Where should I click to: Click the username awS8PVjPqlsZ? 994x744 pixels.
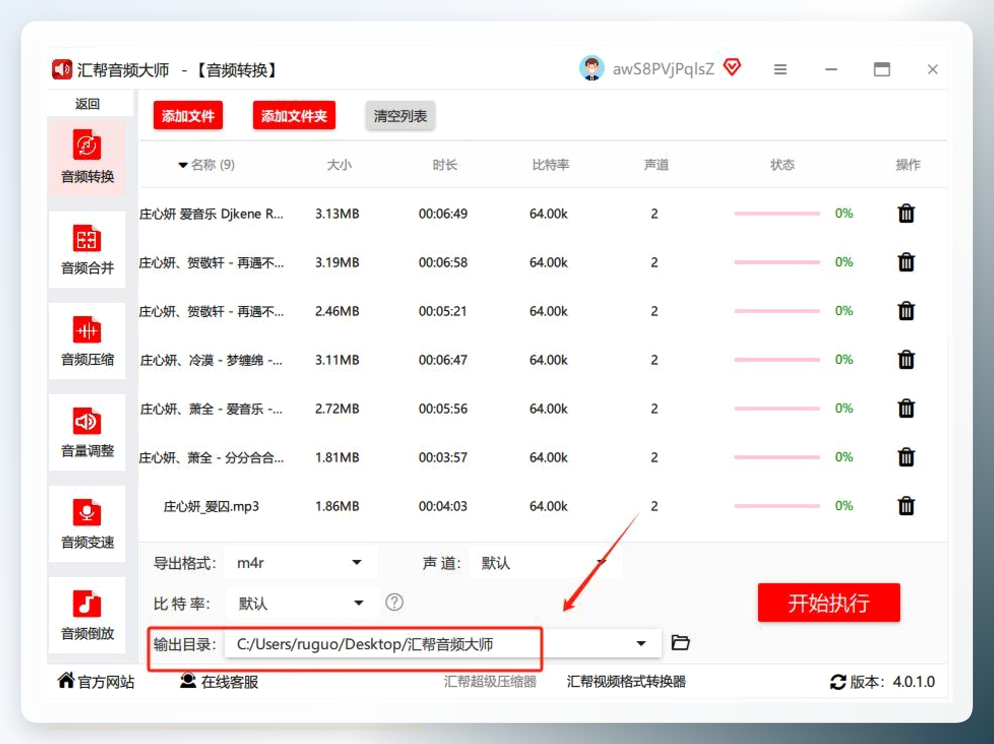coord(663,68)
